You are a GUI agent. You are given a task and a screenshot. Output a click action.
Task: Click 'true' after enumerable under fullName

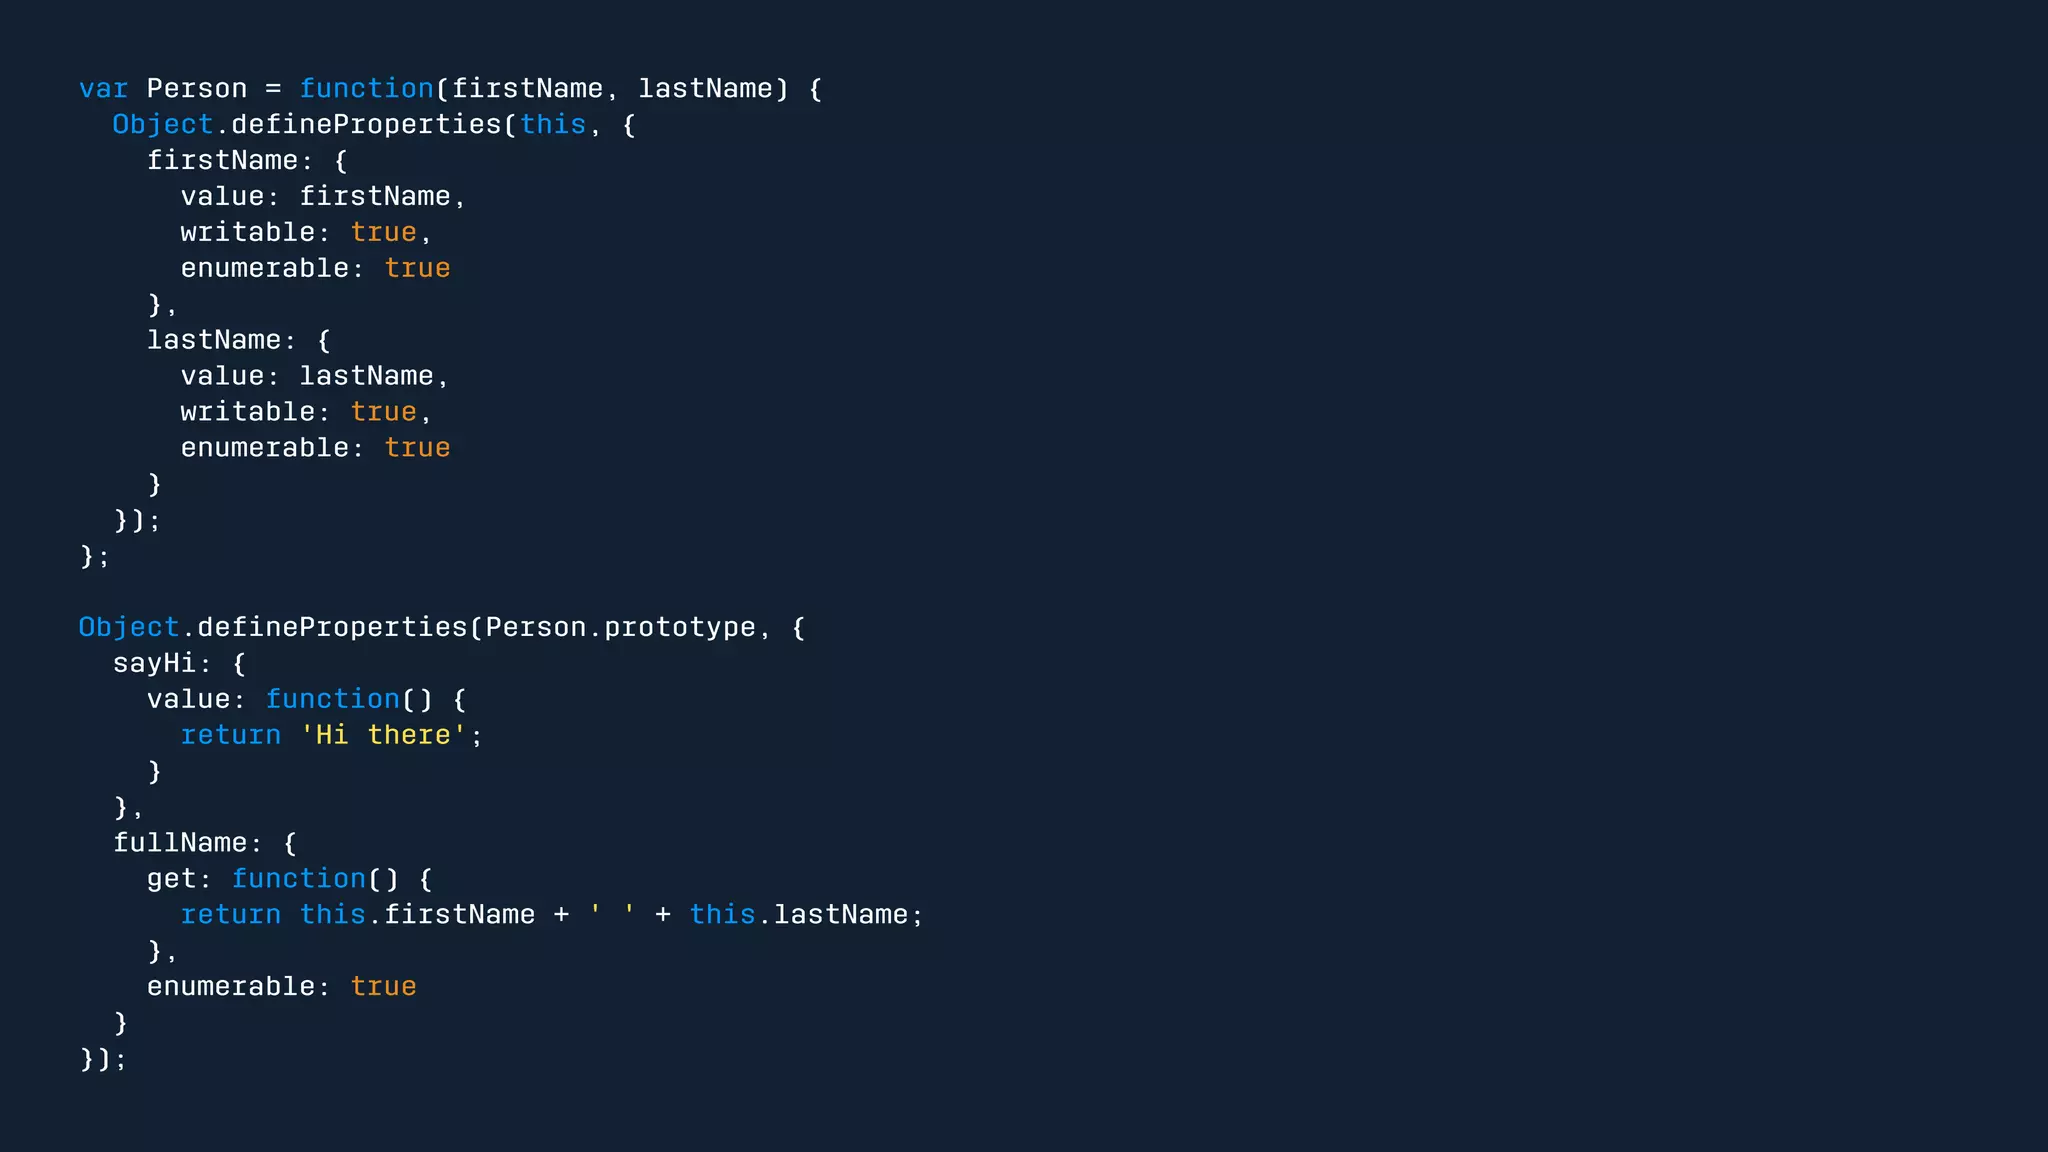383,987
